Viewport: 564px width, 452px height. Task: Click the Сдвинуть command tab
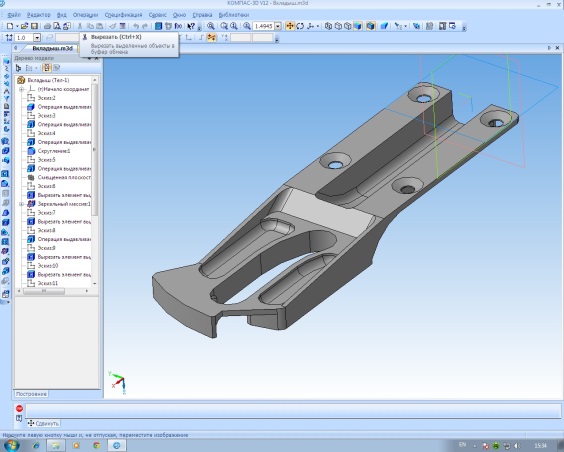(x=44, y=423)
